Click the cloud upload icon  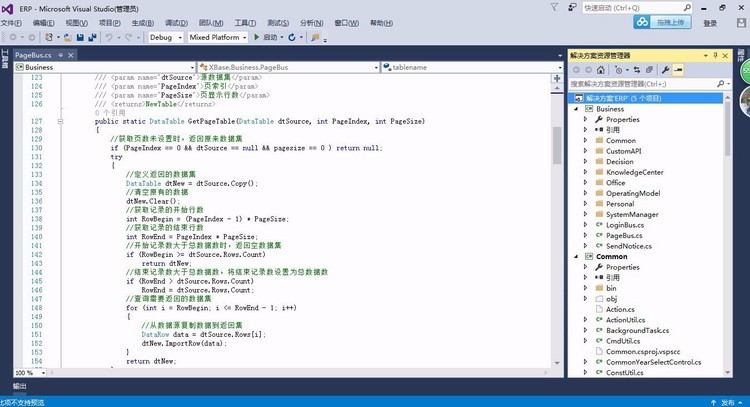click(x=642, y=22)
